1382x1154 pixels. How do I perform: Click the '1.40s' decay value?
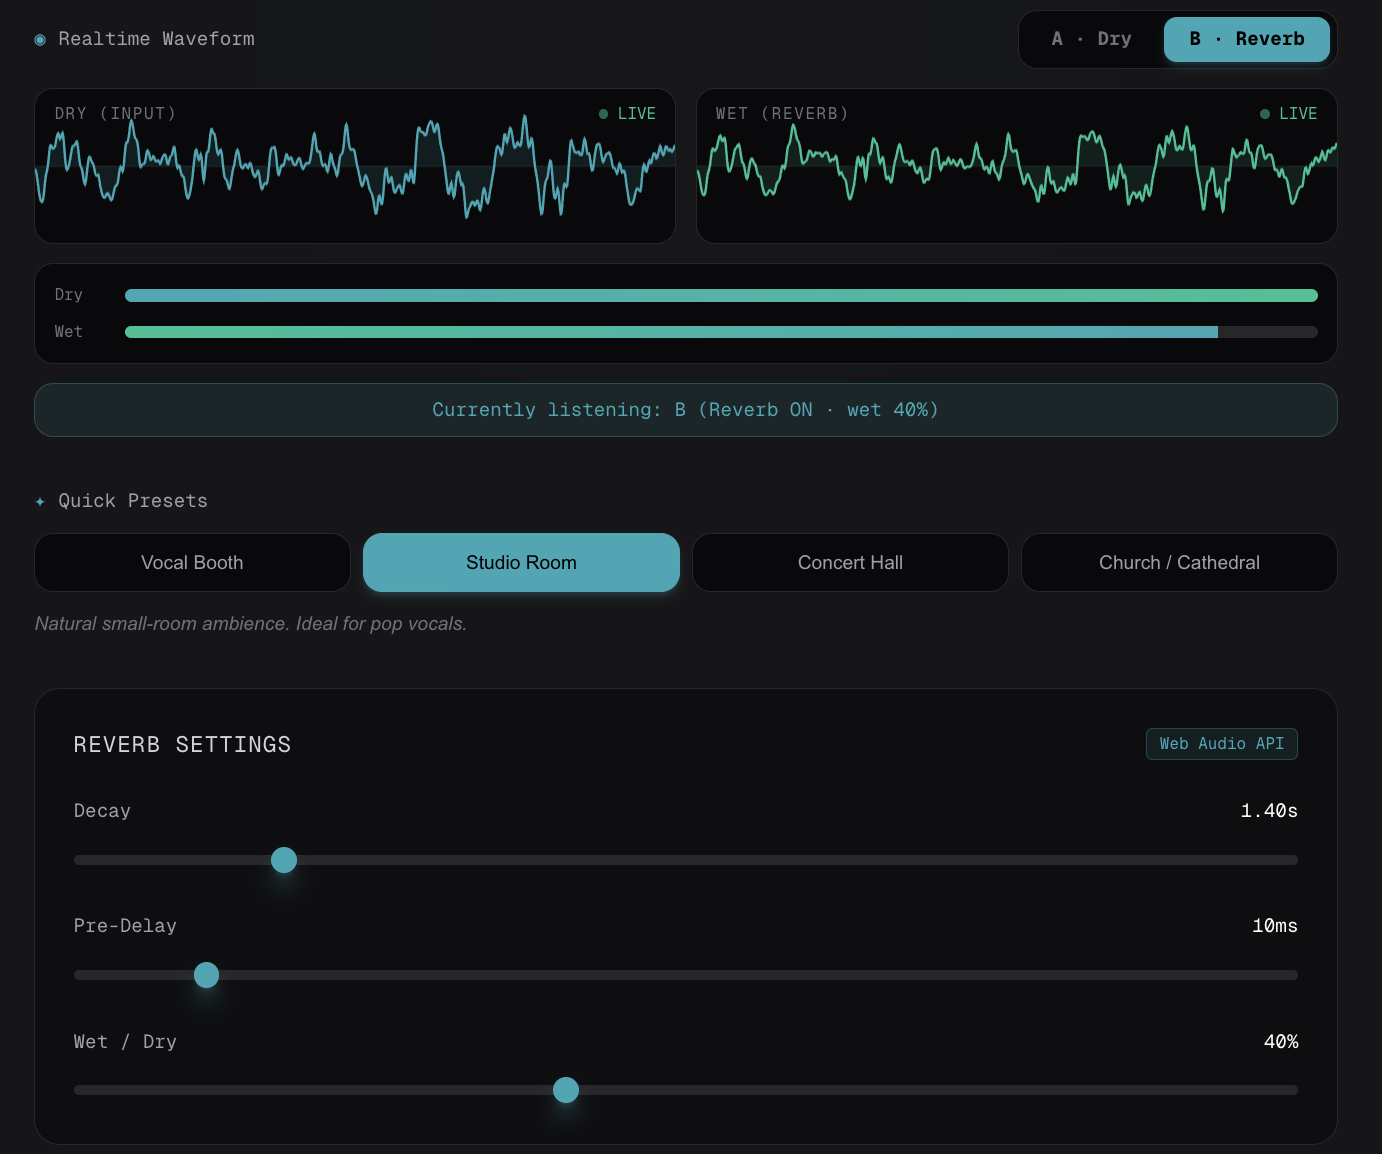[1269, 811]
